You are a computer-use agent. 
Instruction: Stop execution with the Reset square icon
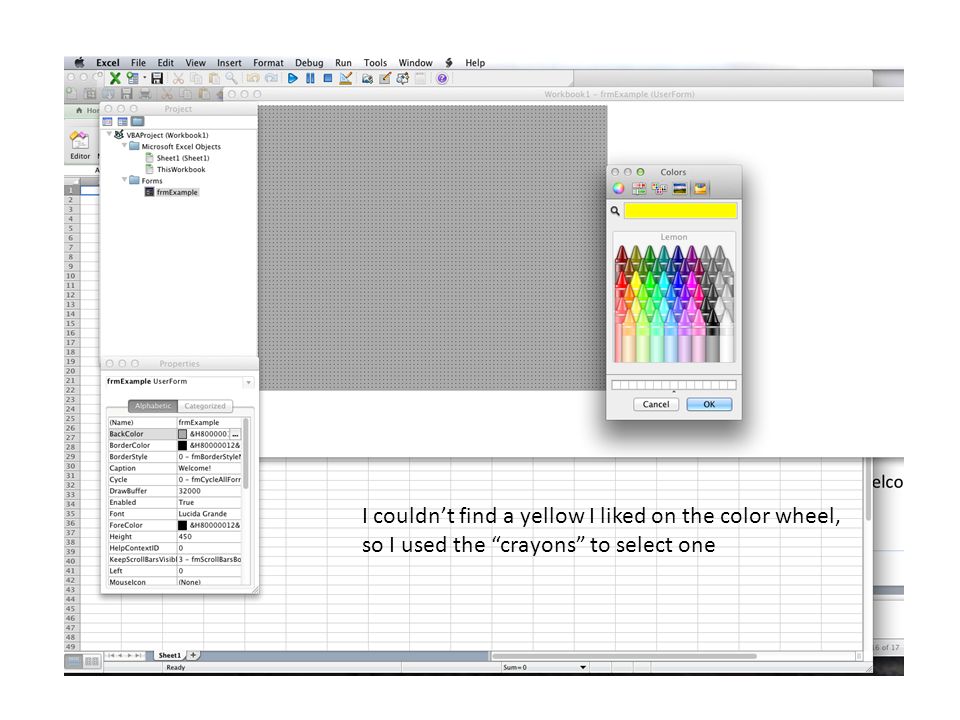click(328, 78)
